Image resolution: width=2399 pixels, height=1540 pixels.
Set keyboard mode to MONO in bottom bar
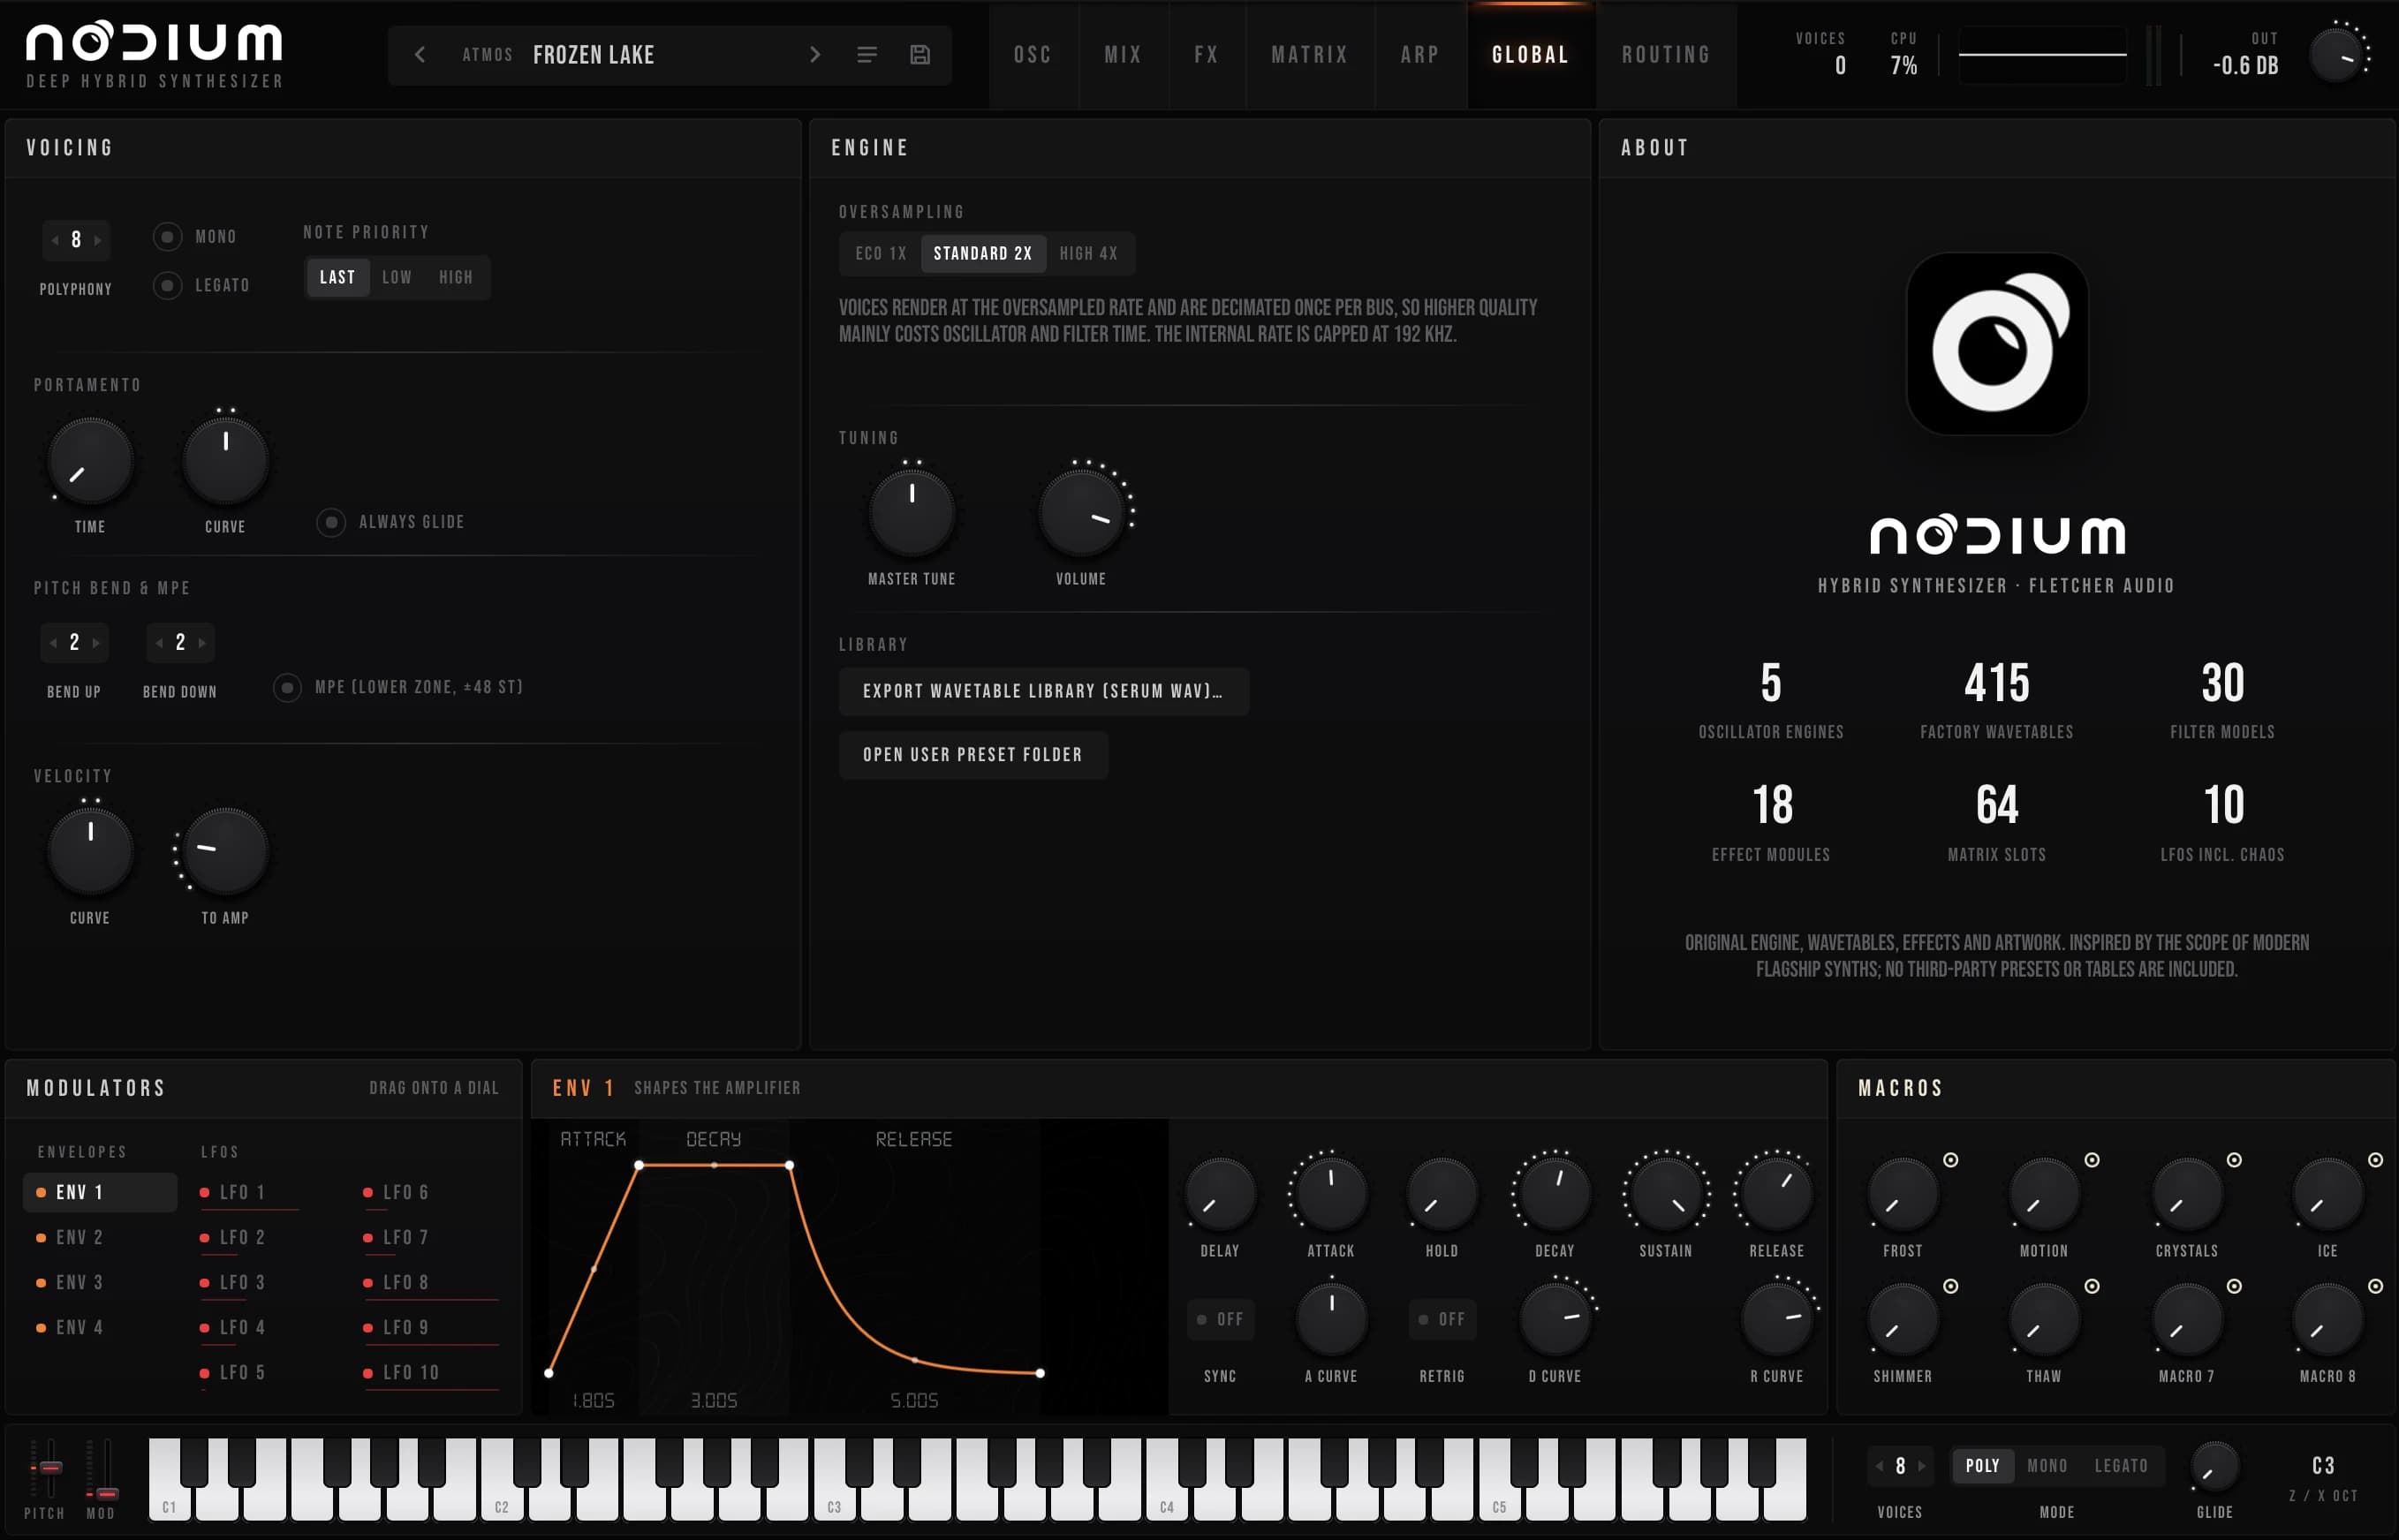(2047, 1466)
